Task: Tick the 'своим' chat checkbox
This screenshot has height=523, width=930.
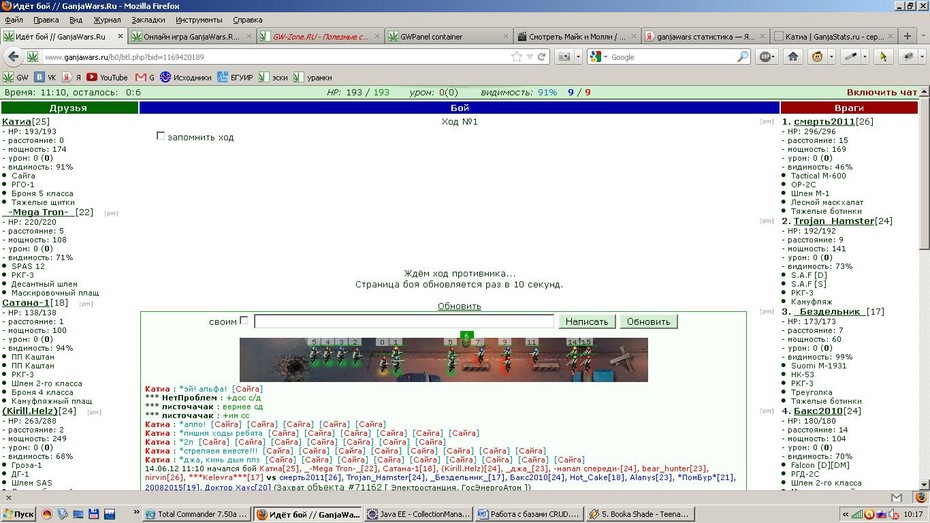Action: click(244, 320)
